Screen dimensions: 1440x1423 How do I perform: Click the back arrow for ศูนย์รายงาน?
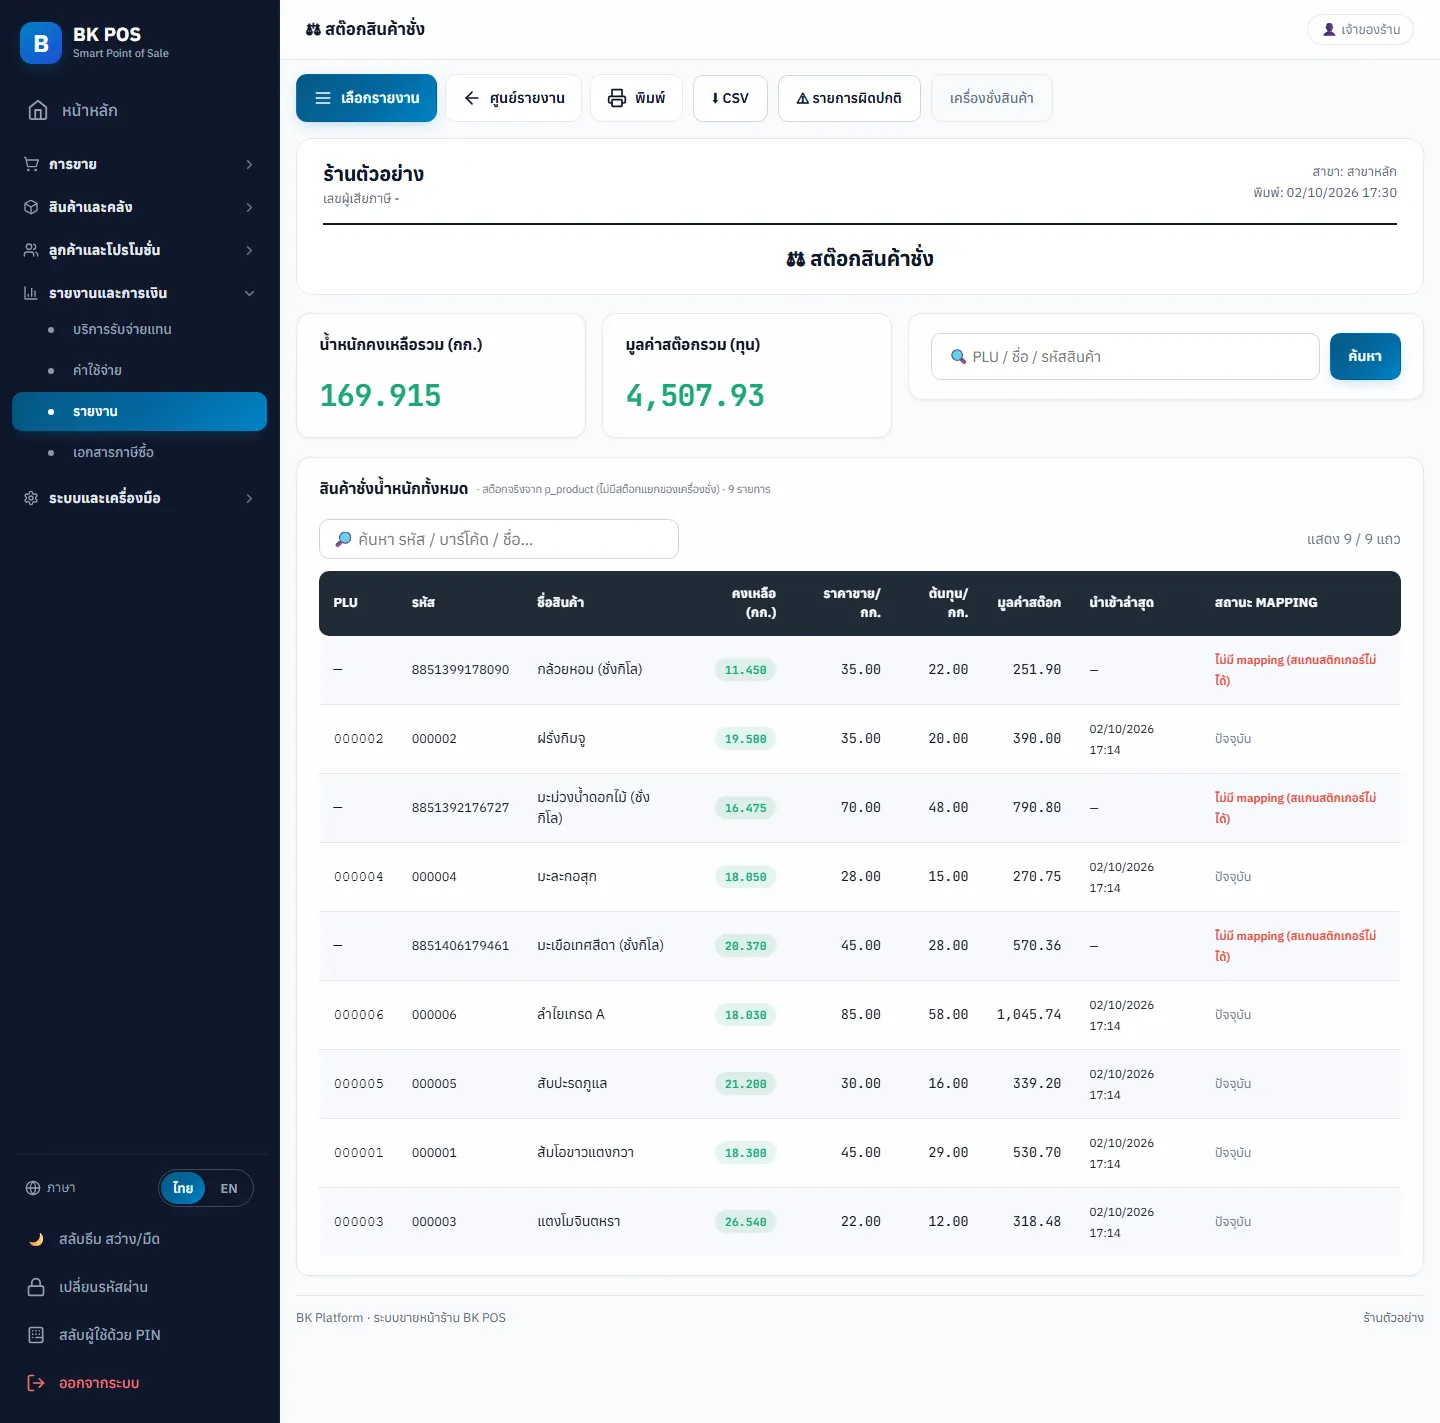[x=472, y=98]
